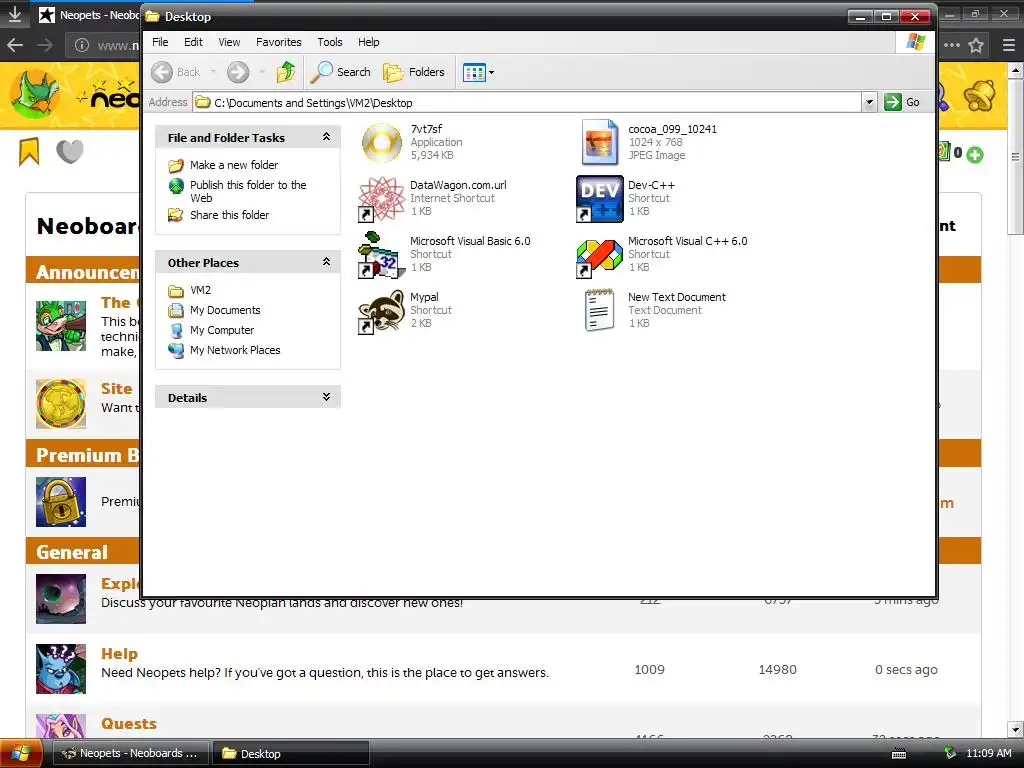Open the Tools menu
1024x768 pixels.
[330, 42]
